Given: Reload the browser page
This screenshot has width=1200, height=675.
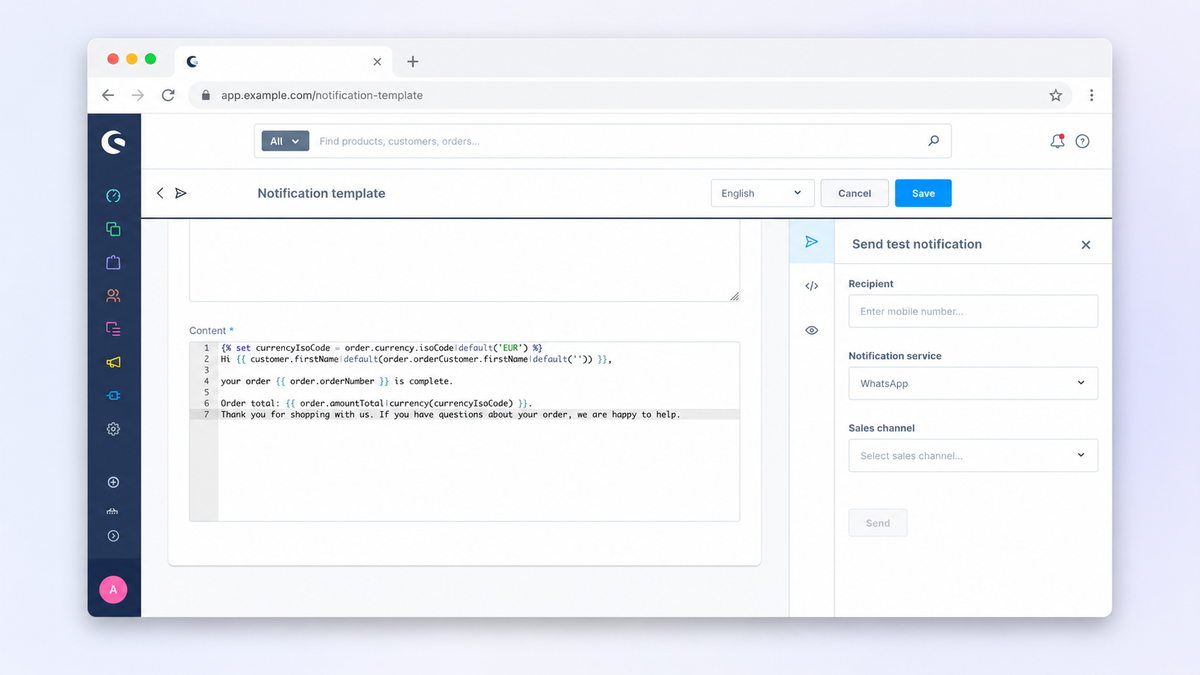Looking at the screenshot, I should [168, 95].
